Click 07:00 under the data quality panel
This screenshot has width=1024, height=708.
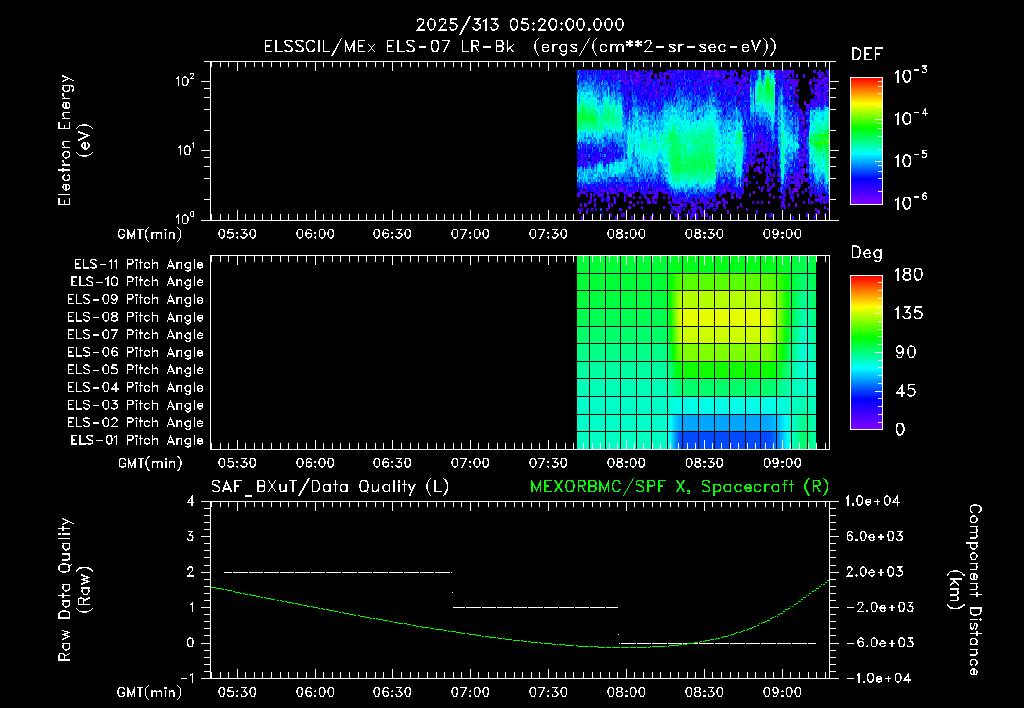[470, 692]
